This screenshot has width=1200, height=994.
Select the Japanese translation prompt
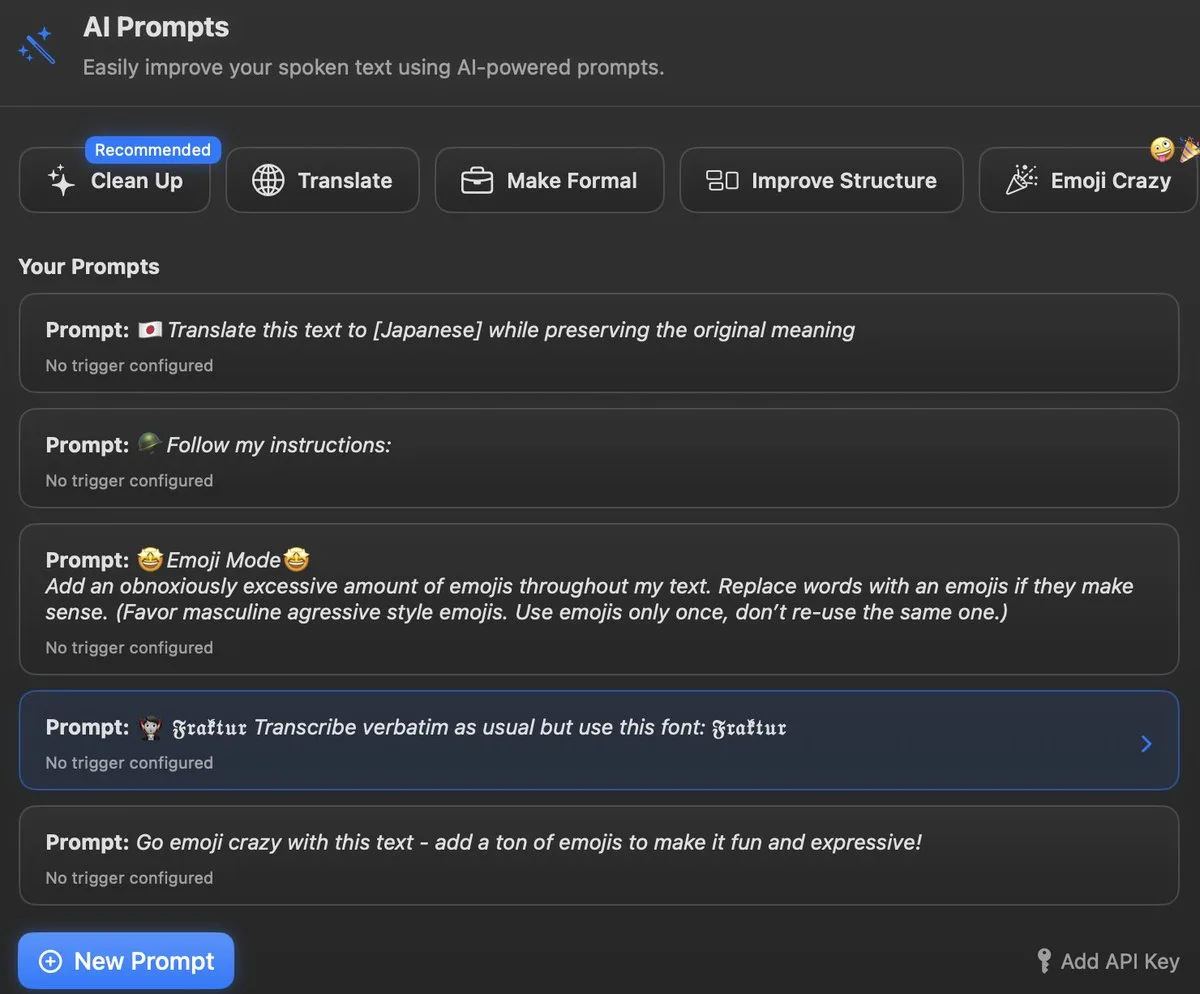pyautogui.click(x=598, y=343)
